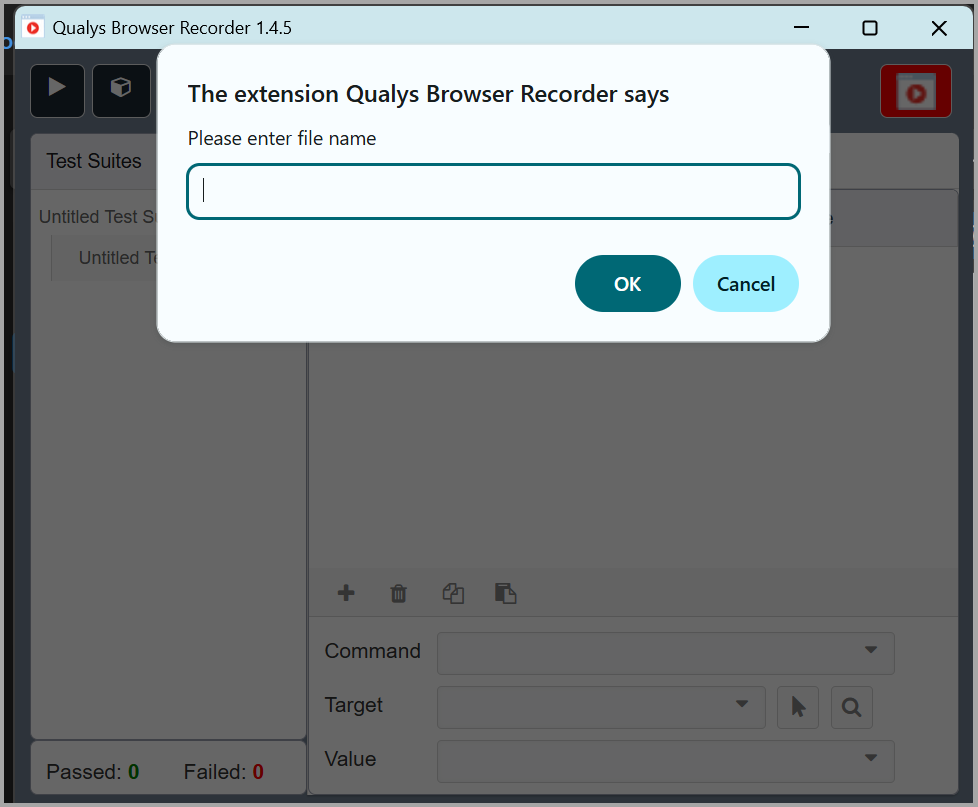Focus the file name input field
Viewport: 978px width, 807px height.
coord(493,191)
